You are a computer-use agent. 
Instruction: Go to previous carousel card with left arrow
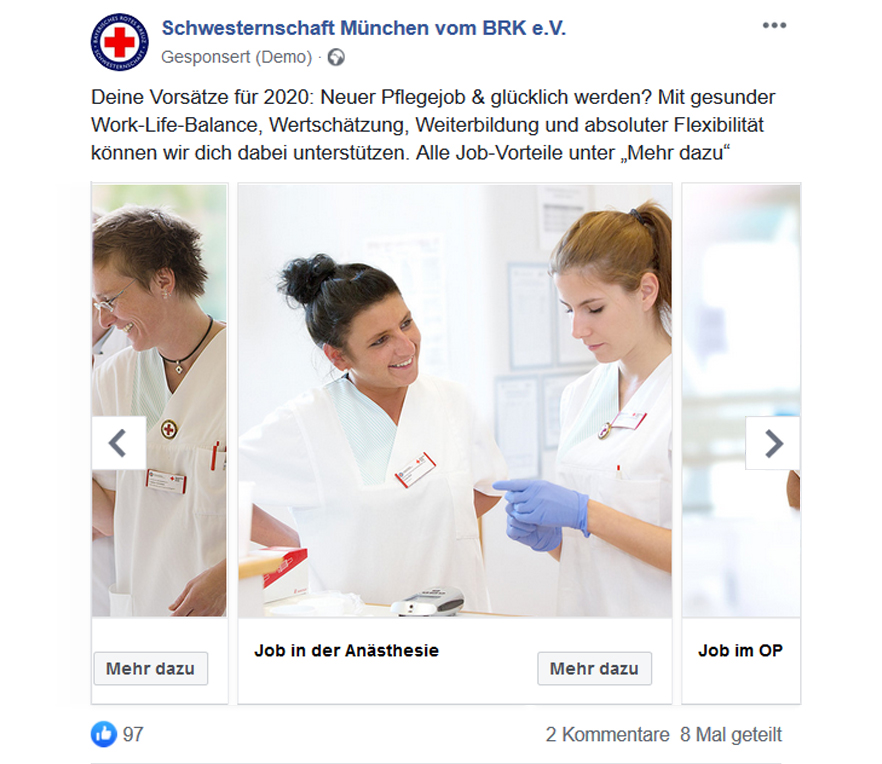(x=119, y=443)
